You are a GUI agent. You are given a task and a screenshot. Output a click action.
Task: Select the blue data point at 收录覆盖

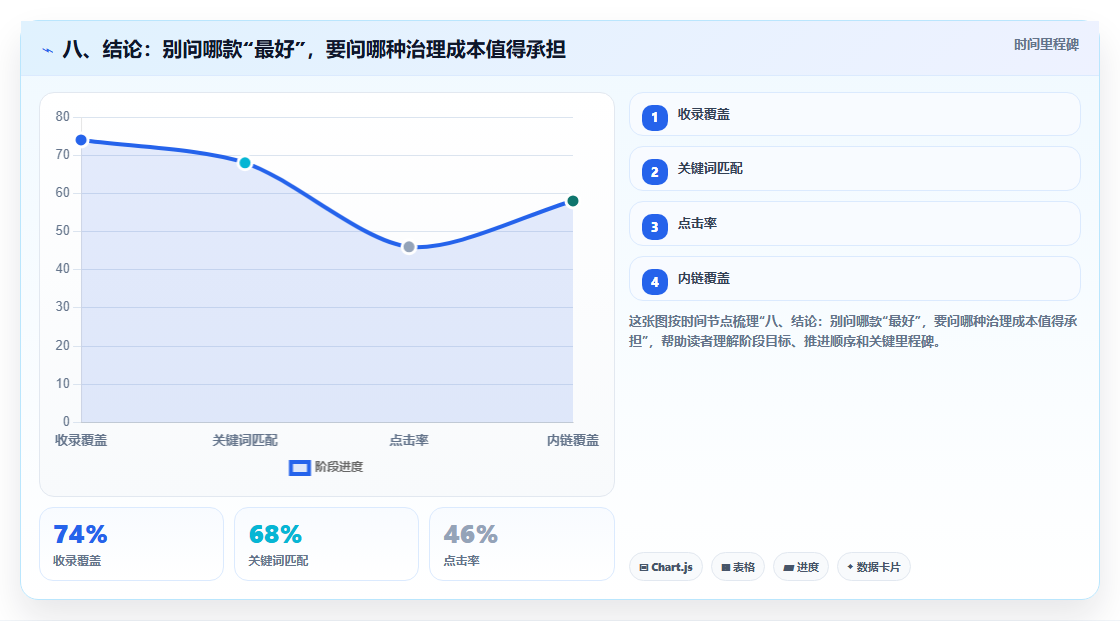pos(81,140)
